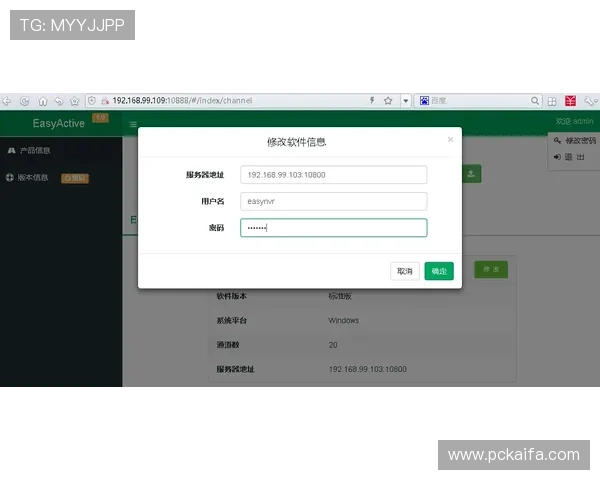Viewport: 600px width, 480px height.
Task: Toggle sidebar with hamburger menu icon
Action: pos(133,124)
